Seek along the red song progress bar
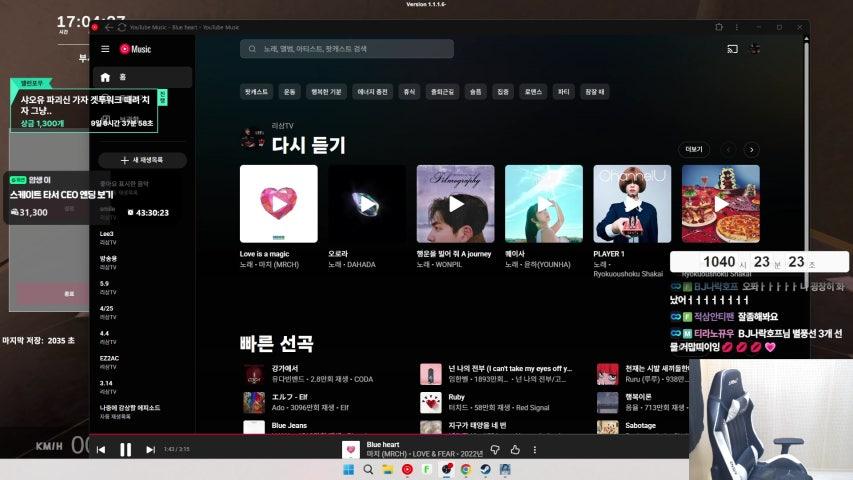This screenshot has width=853, height=480. coord(389,434)
